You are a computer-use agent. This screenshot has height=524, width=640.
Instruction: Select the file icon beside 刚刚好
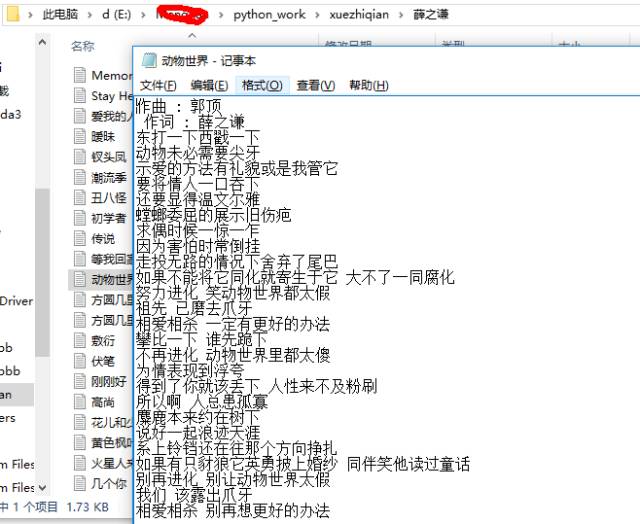(x=80, y=381)
